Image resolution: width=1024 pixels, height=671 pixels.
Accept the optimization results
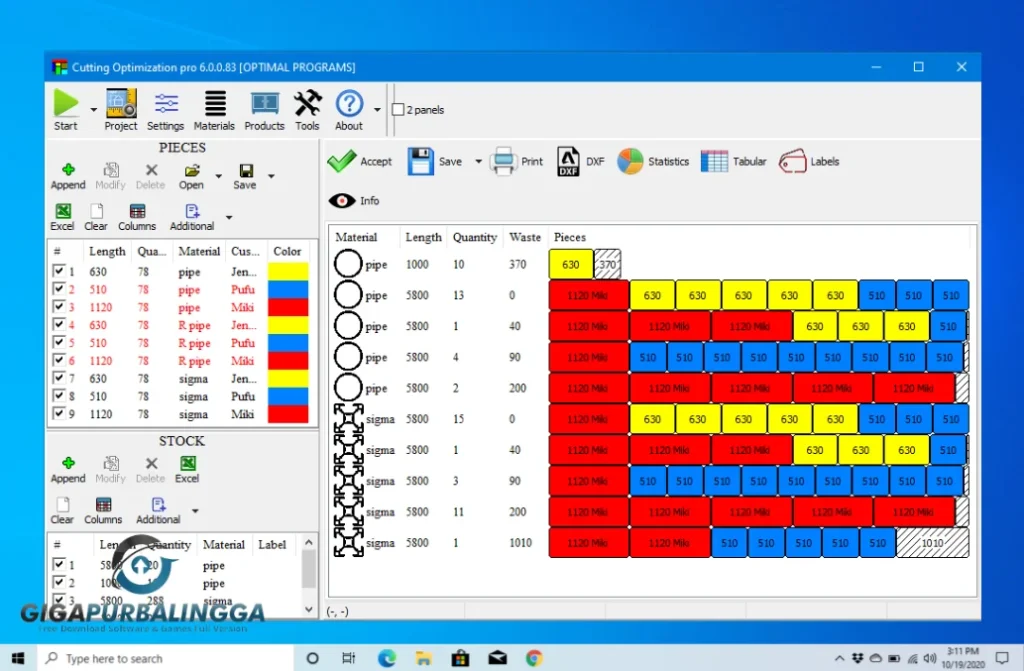click(x=360, y=161)
